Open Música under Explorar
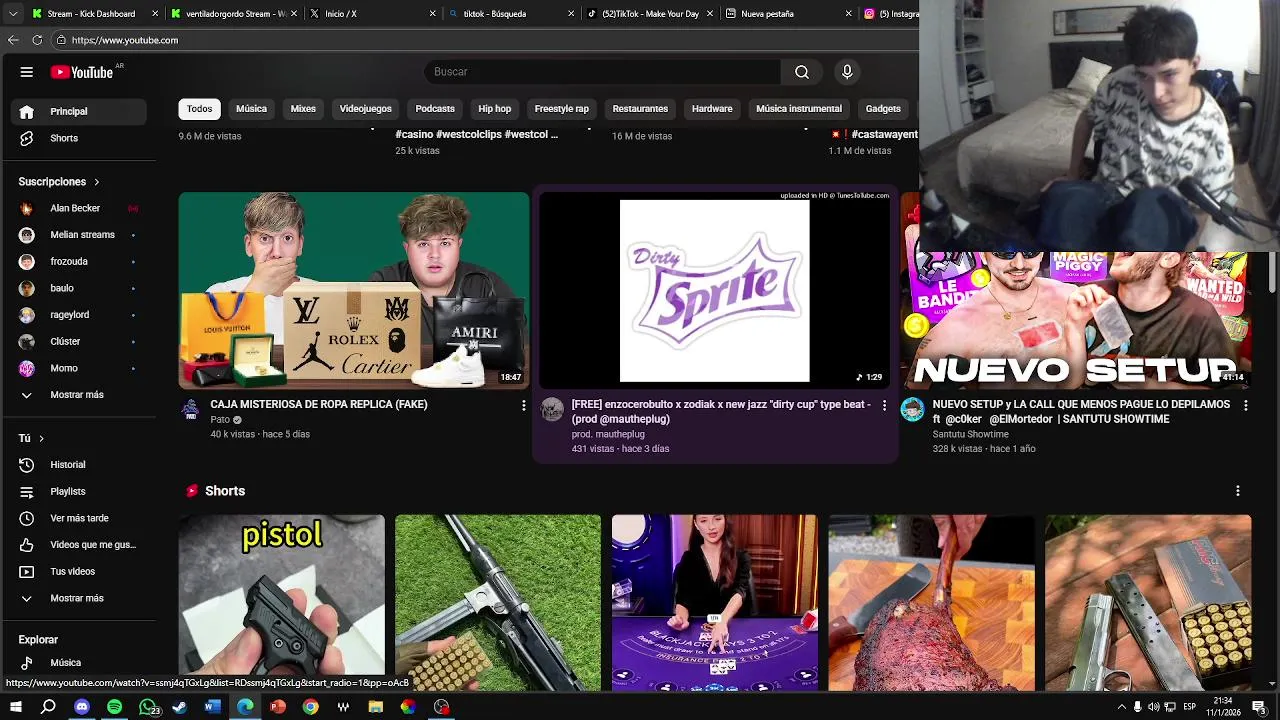Image resolution: width=1280 pixels, height=720 pixels. [x=78, y=663]
